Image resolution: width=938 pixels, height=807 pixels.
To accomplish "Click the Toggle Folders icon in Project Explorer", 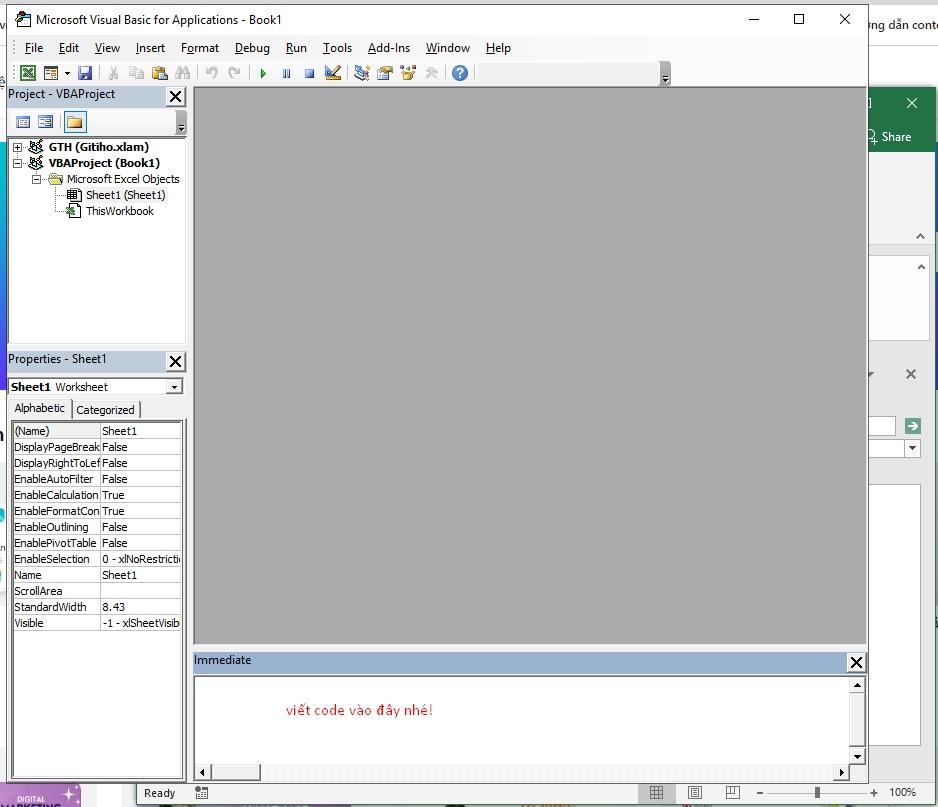I will [74, 122].
